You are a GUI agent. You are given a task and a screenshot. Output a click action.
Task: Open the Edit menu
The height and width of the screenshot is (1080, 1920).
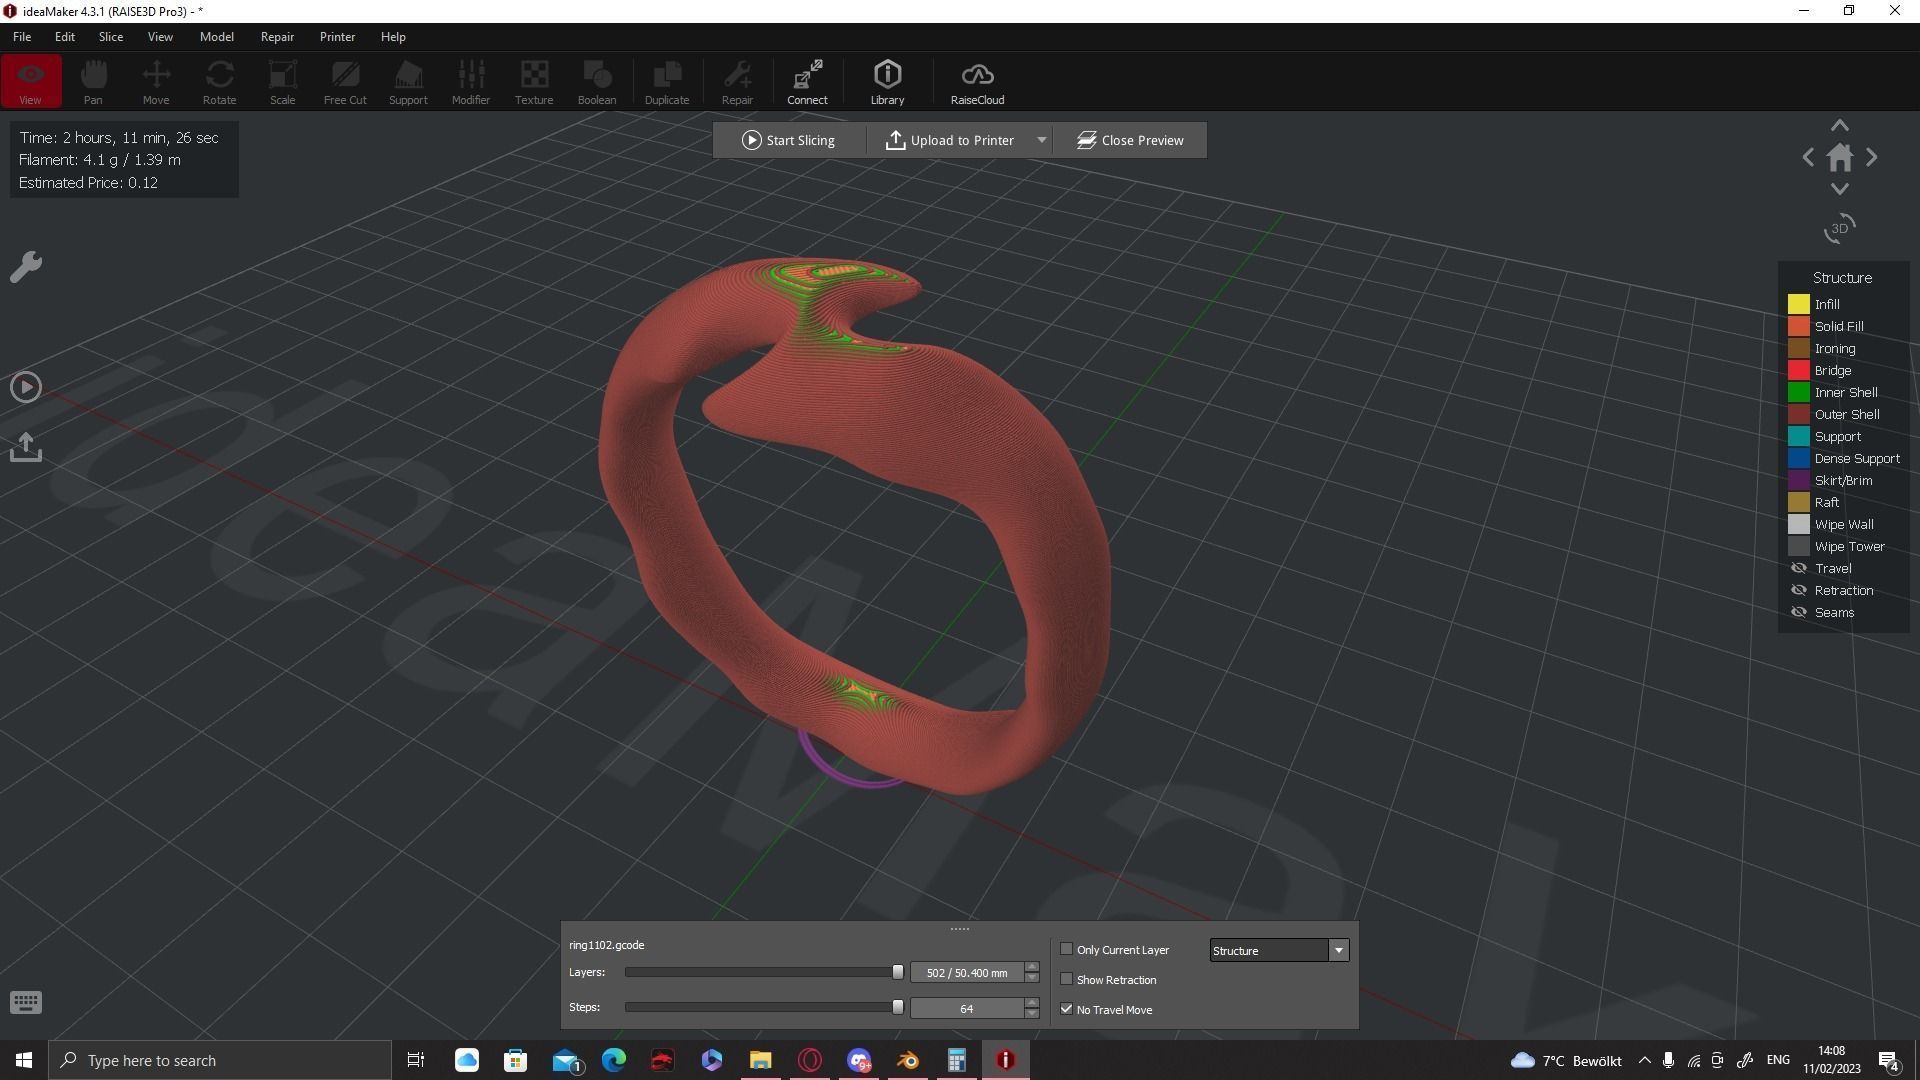coord(65,37)
